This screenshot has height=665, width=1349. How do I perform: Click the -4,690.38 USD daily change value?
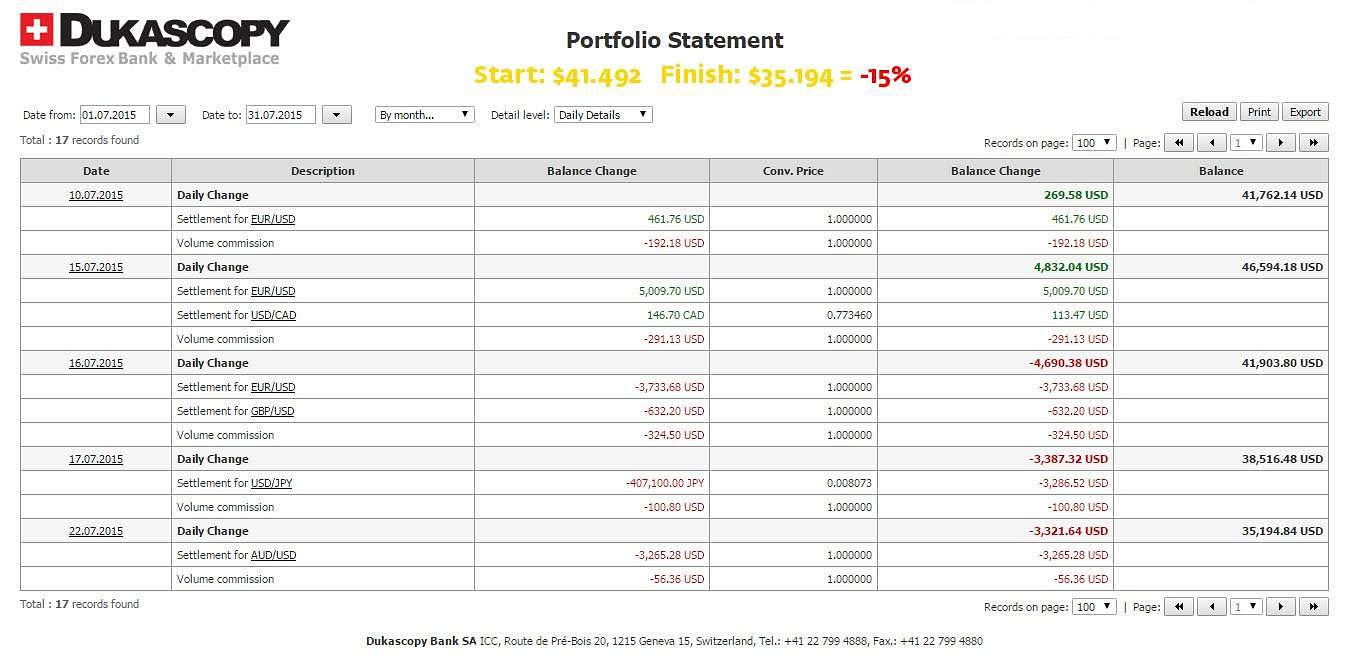pyautogui.click(x=1068, y=363)
